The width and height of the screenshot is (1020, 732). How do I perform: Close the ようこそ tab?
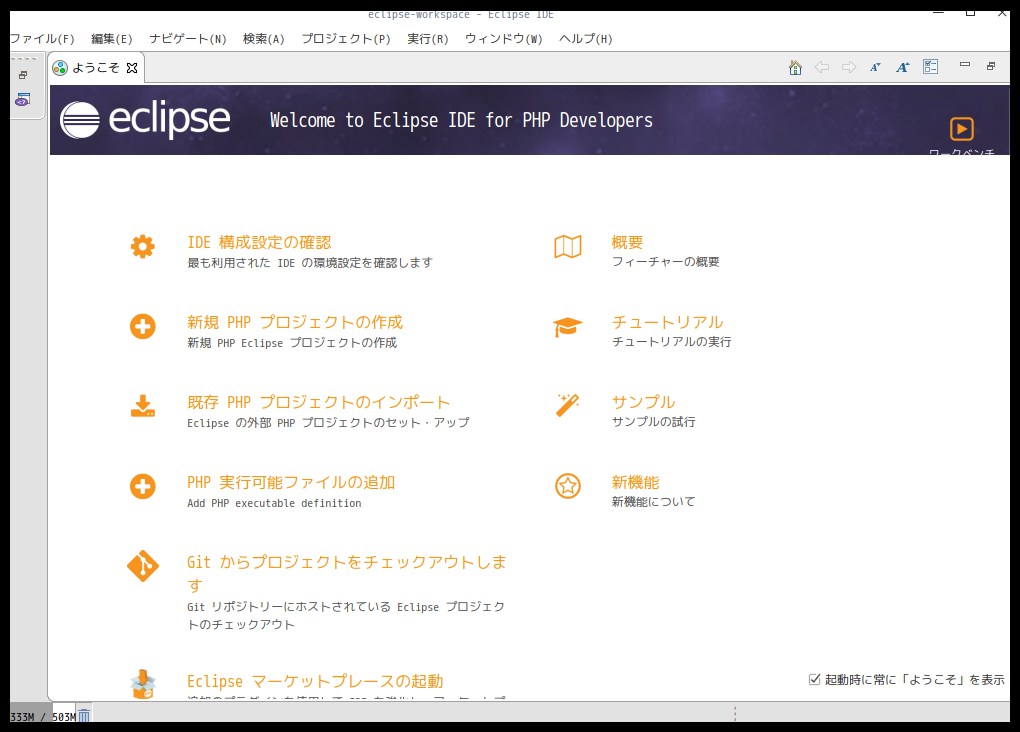click(x=132, y=68)
